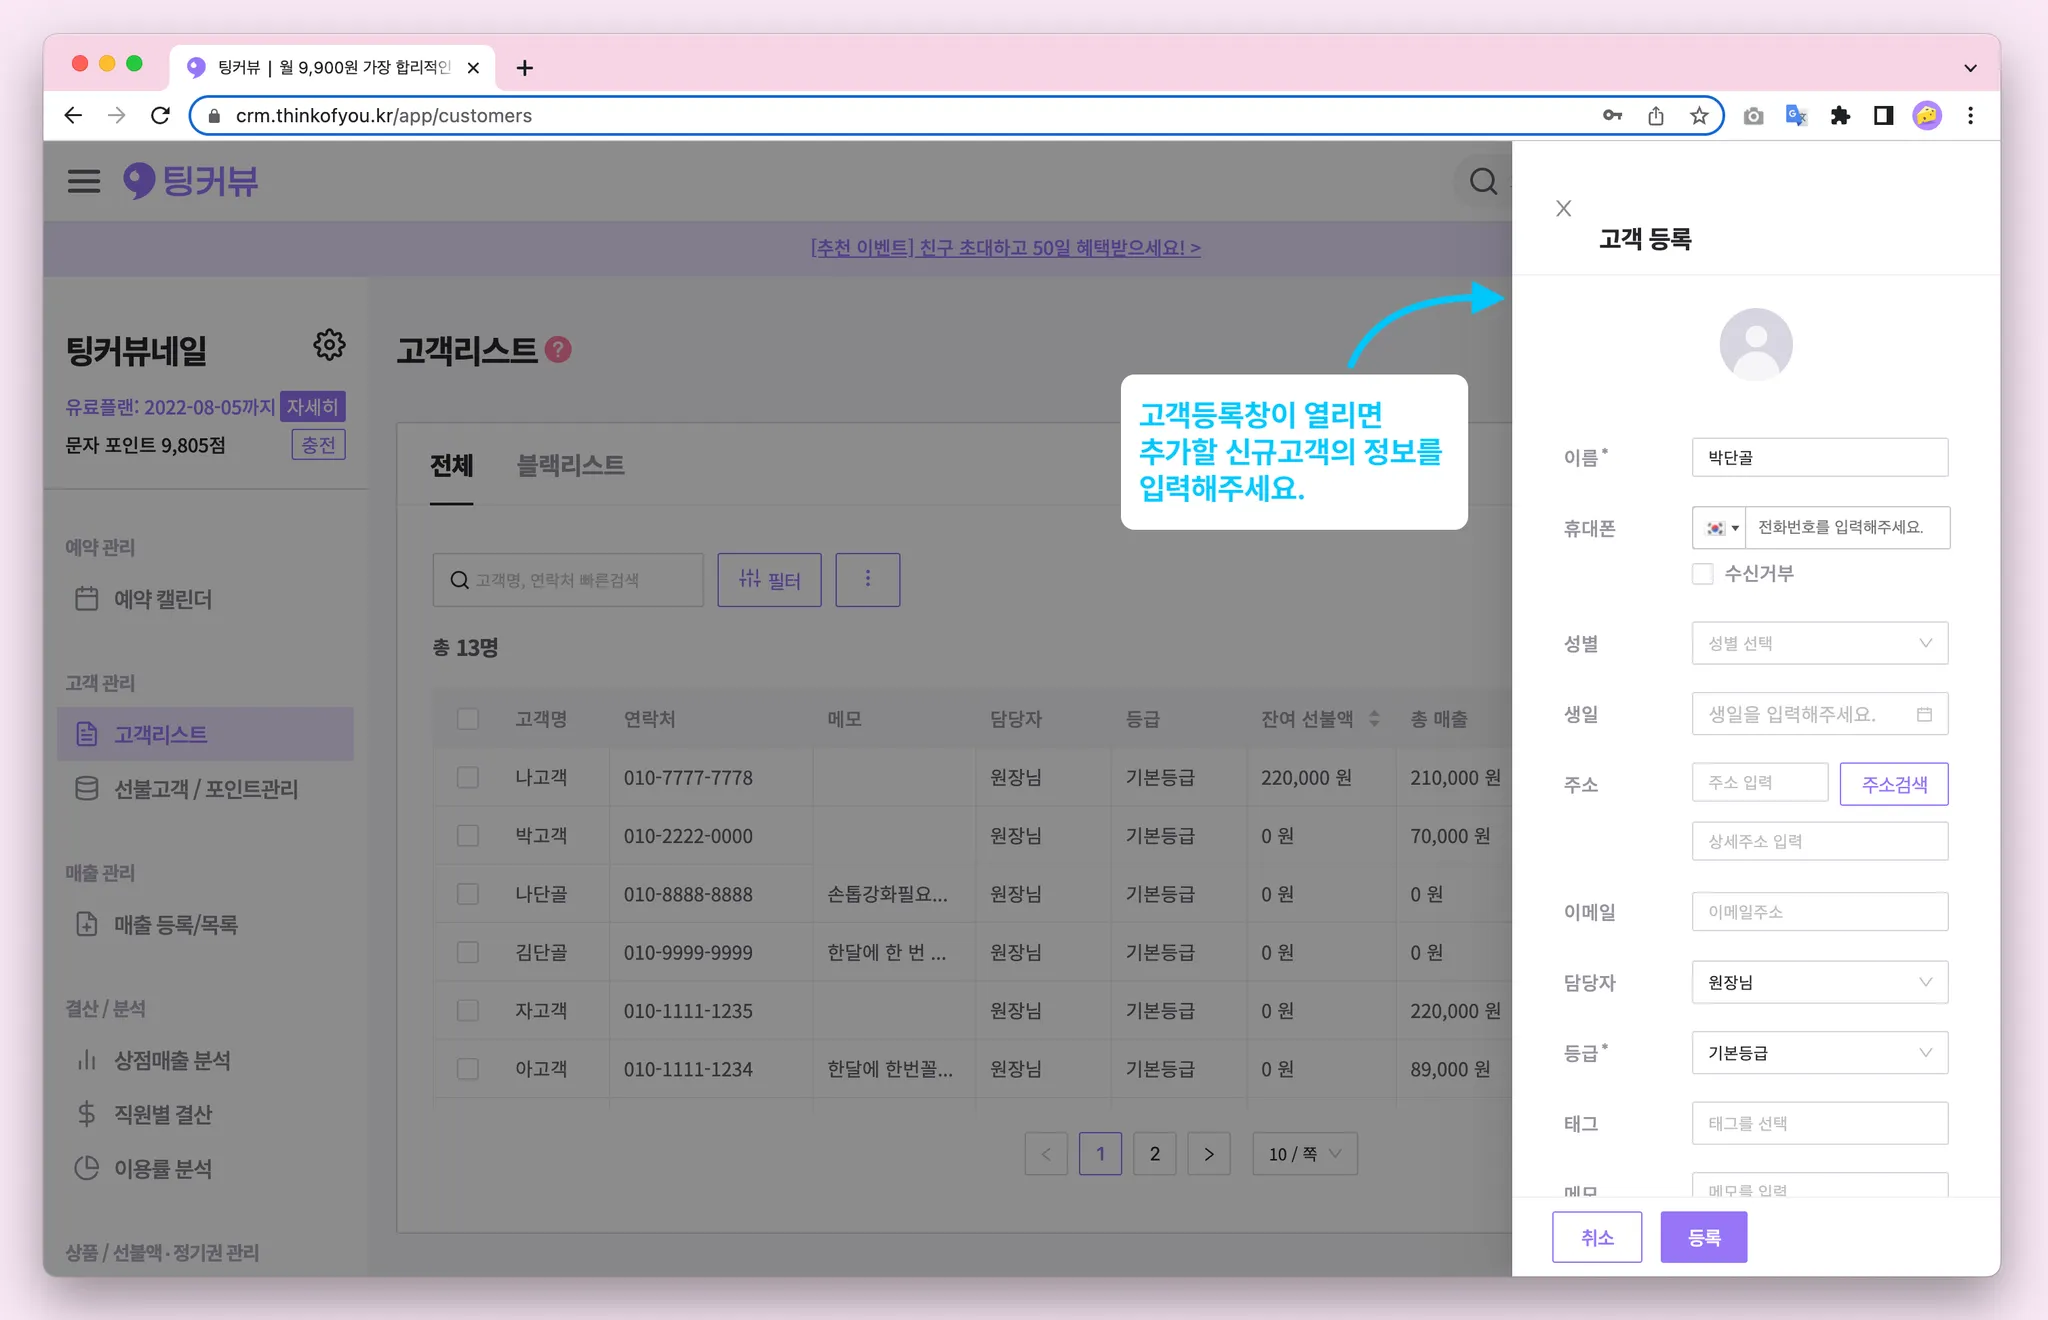
Task: Select all customers via header checkbox
Action: click(467, 719)
